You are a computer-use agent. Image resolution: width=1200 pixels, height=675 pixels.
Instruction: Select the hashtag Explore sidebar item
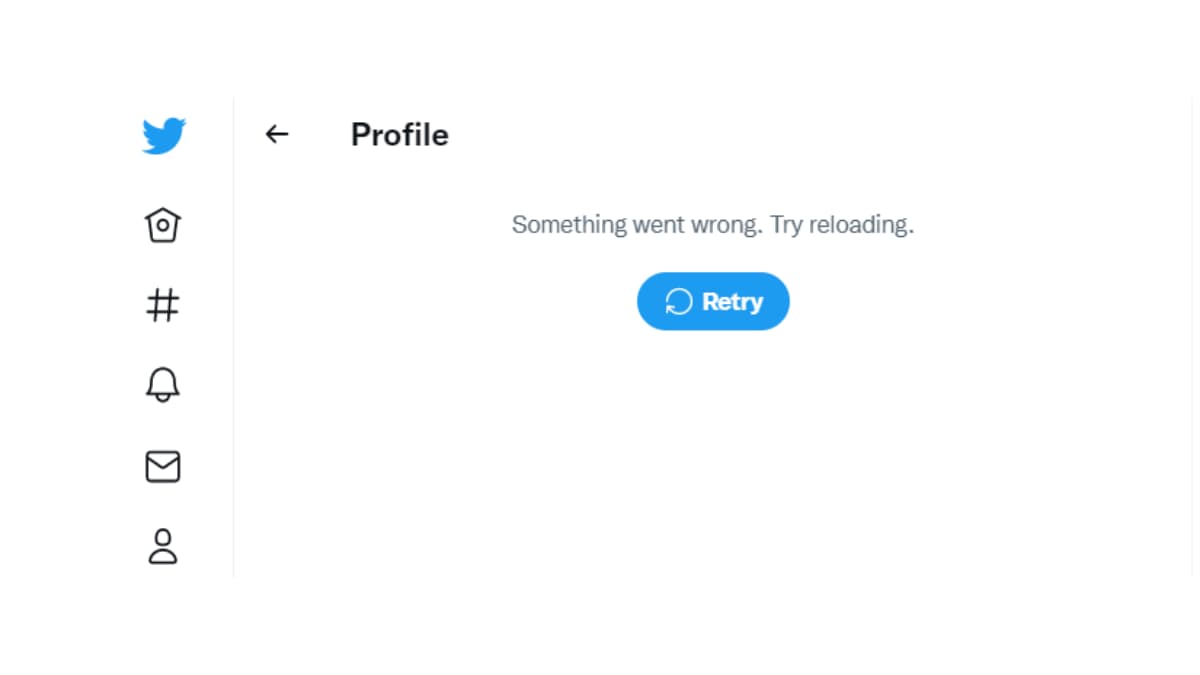[x=163, y=305]
